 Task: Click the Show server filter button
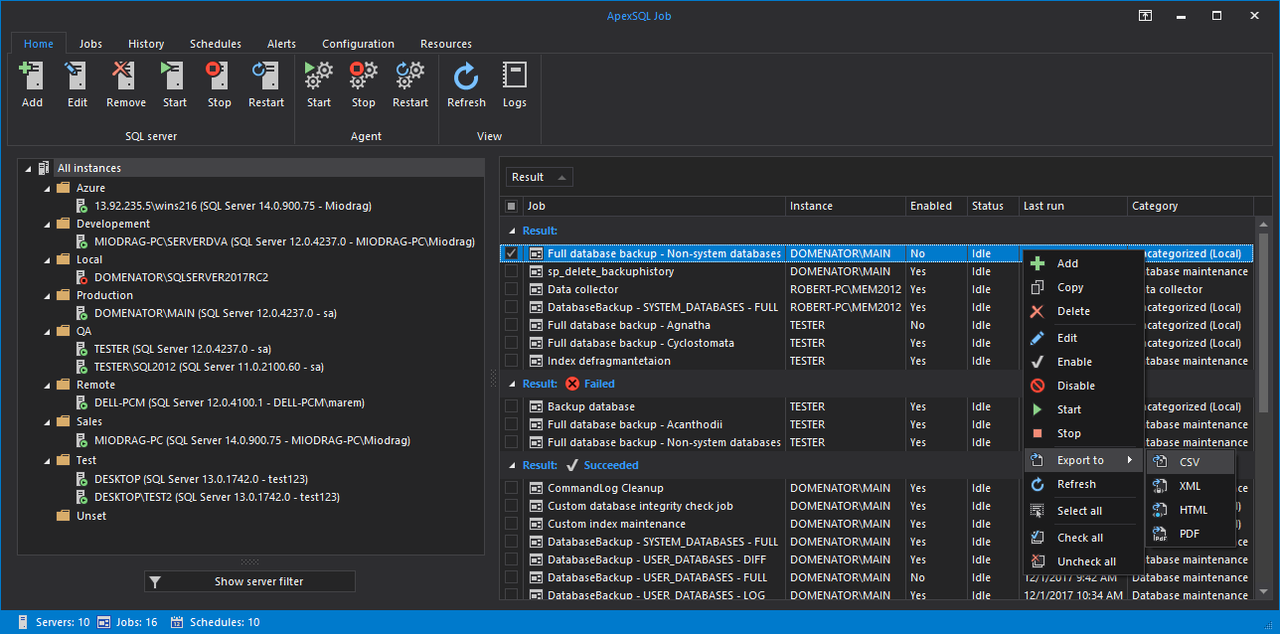point(249,581)
